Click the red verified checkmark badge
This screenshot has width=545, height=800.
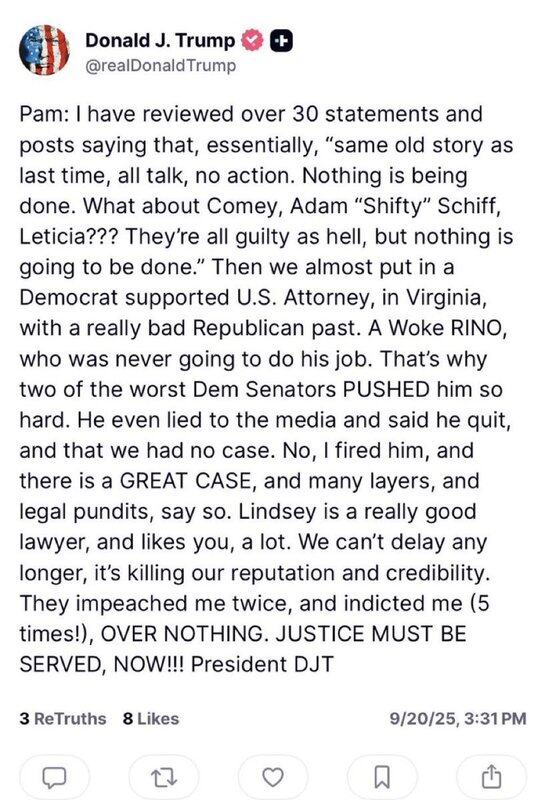[252, 41]
